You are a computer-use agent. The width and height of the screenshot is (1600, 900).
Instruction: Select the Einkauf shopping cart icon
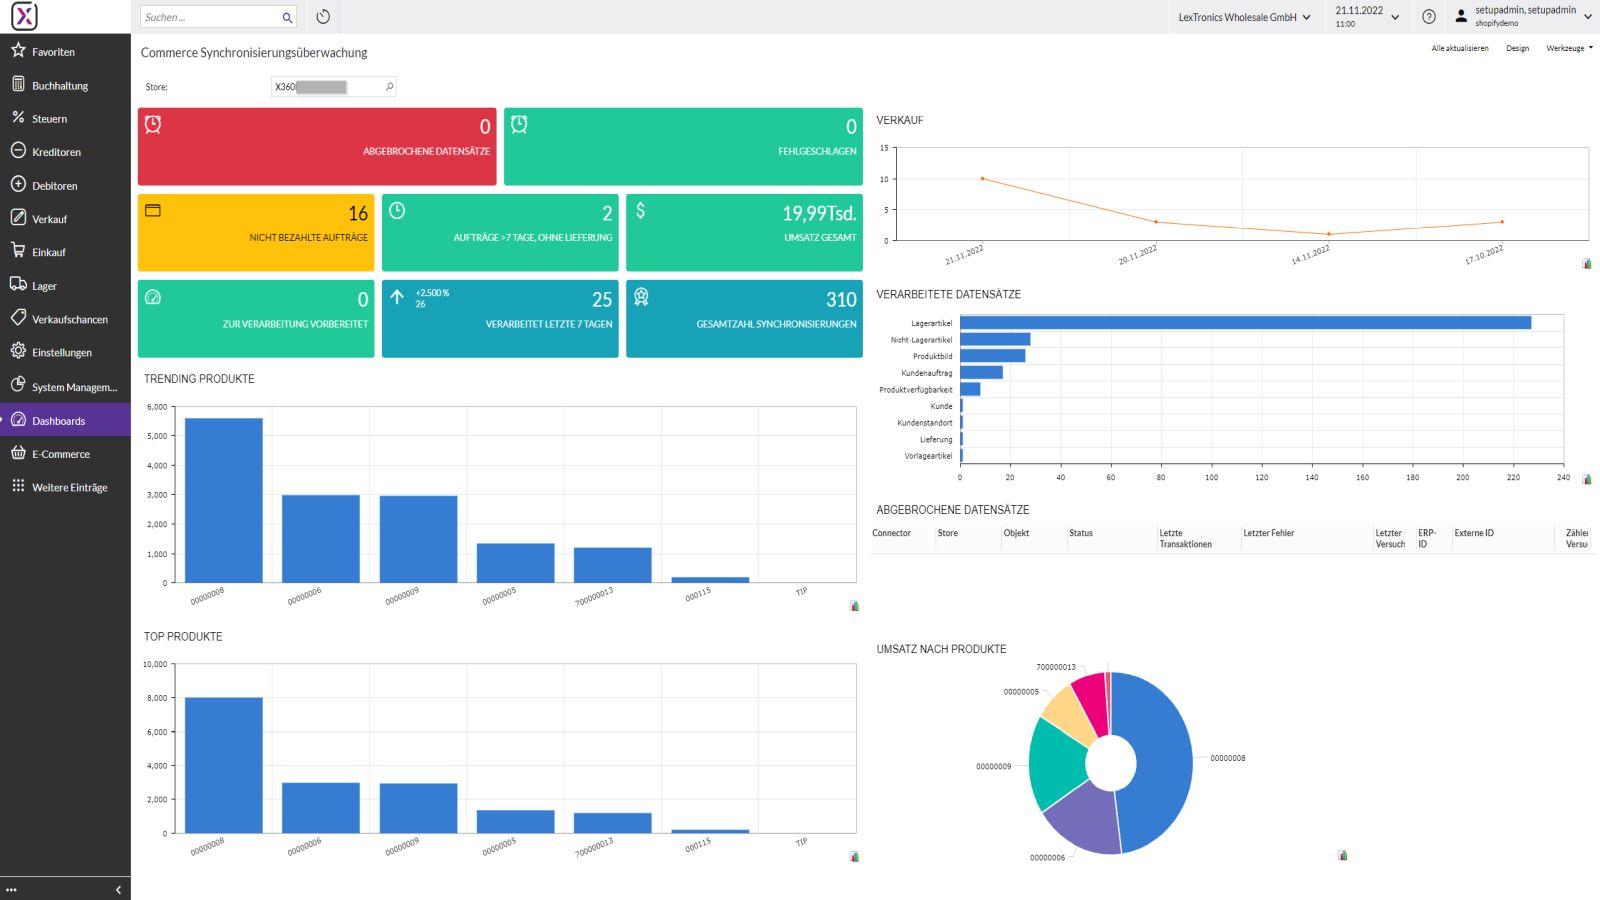click(17, 251)
